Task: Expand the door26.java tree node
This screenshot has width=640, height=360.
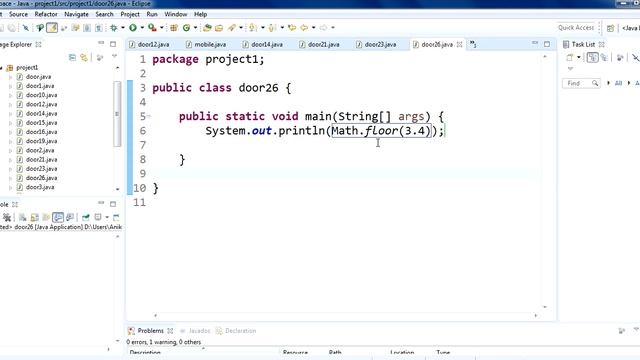Action: click(10, 178)
